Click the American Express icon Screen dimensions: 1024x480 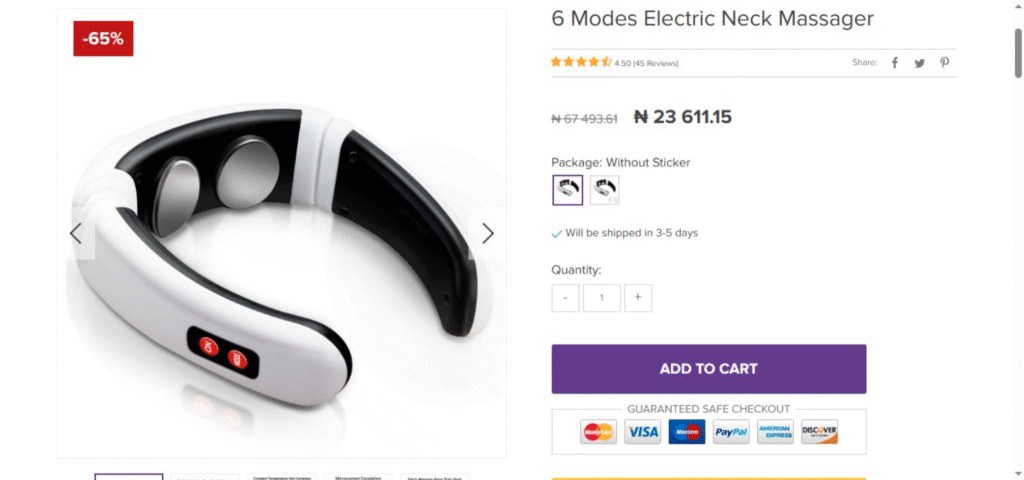[x=775, y=432]
